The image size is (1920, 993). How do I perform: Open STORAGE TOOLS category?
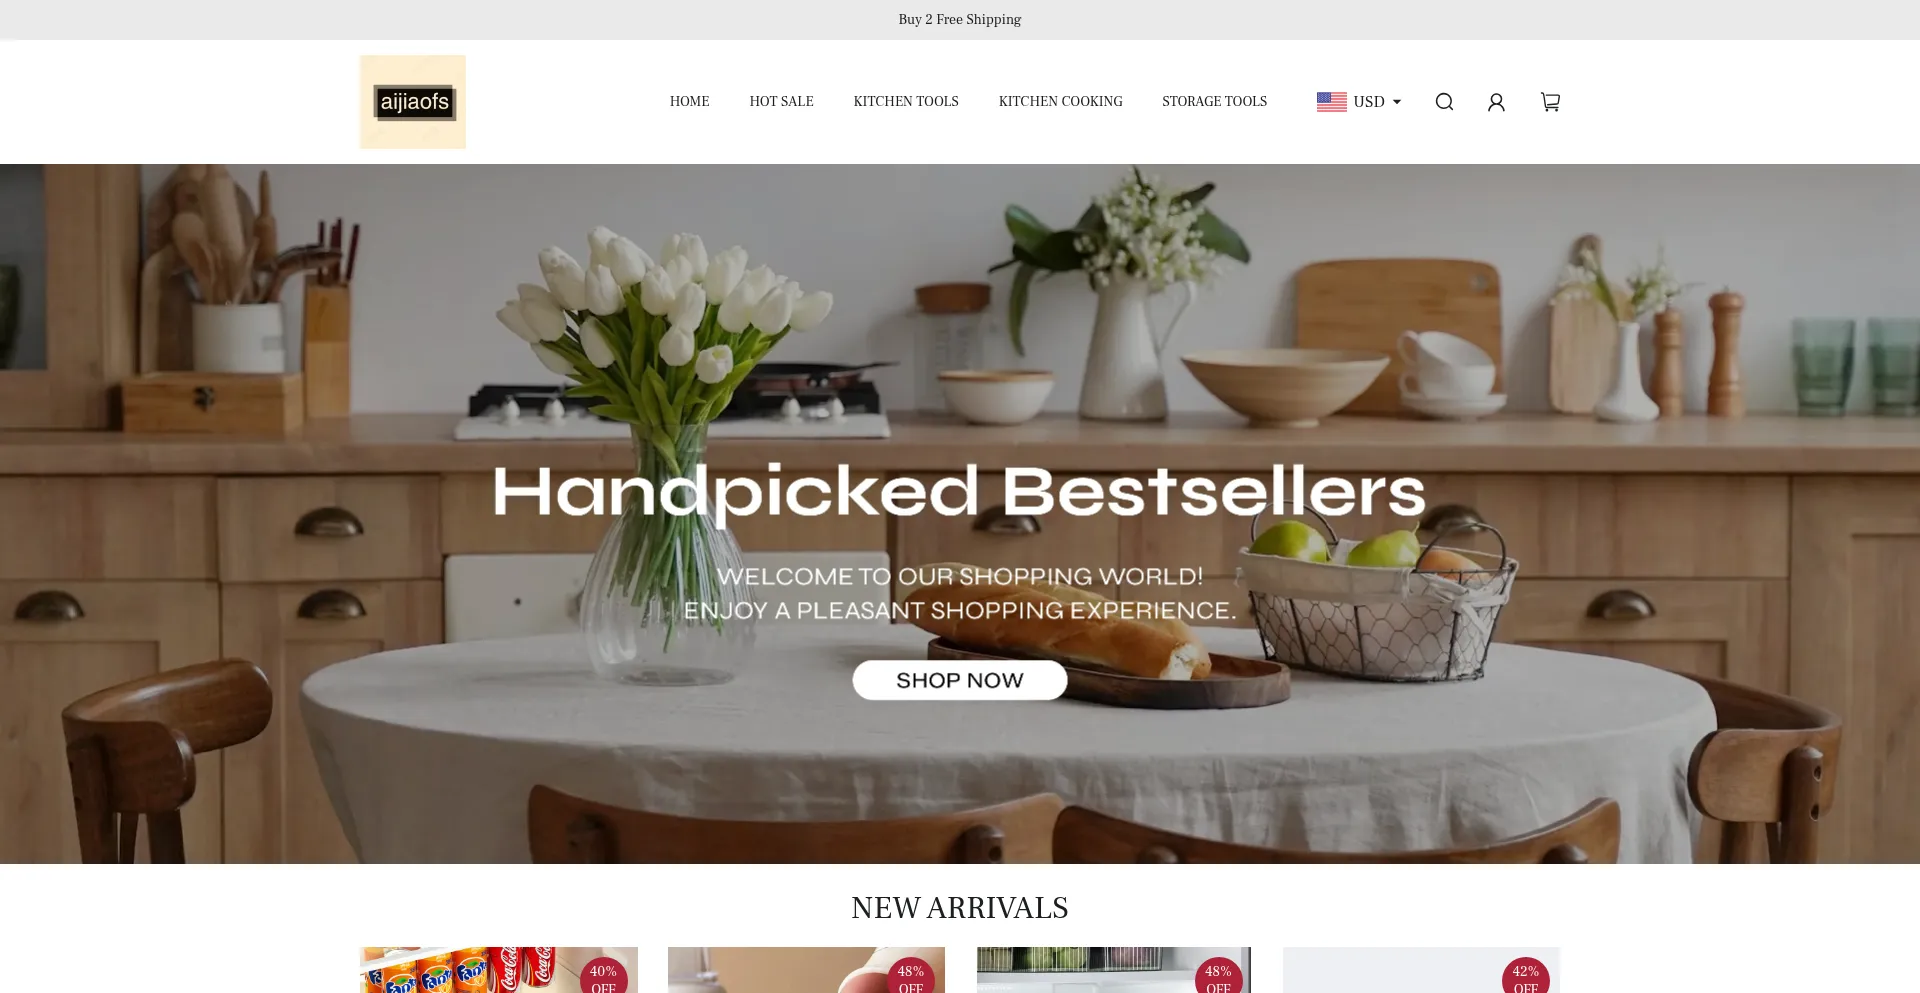(x=1214, y=101)
